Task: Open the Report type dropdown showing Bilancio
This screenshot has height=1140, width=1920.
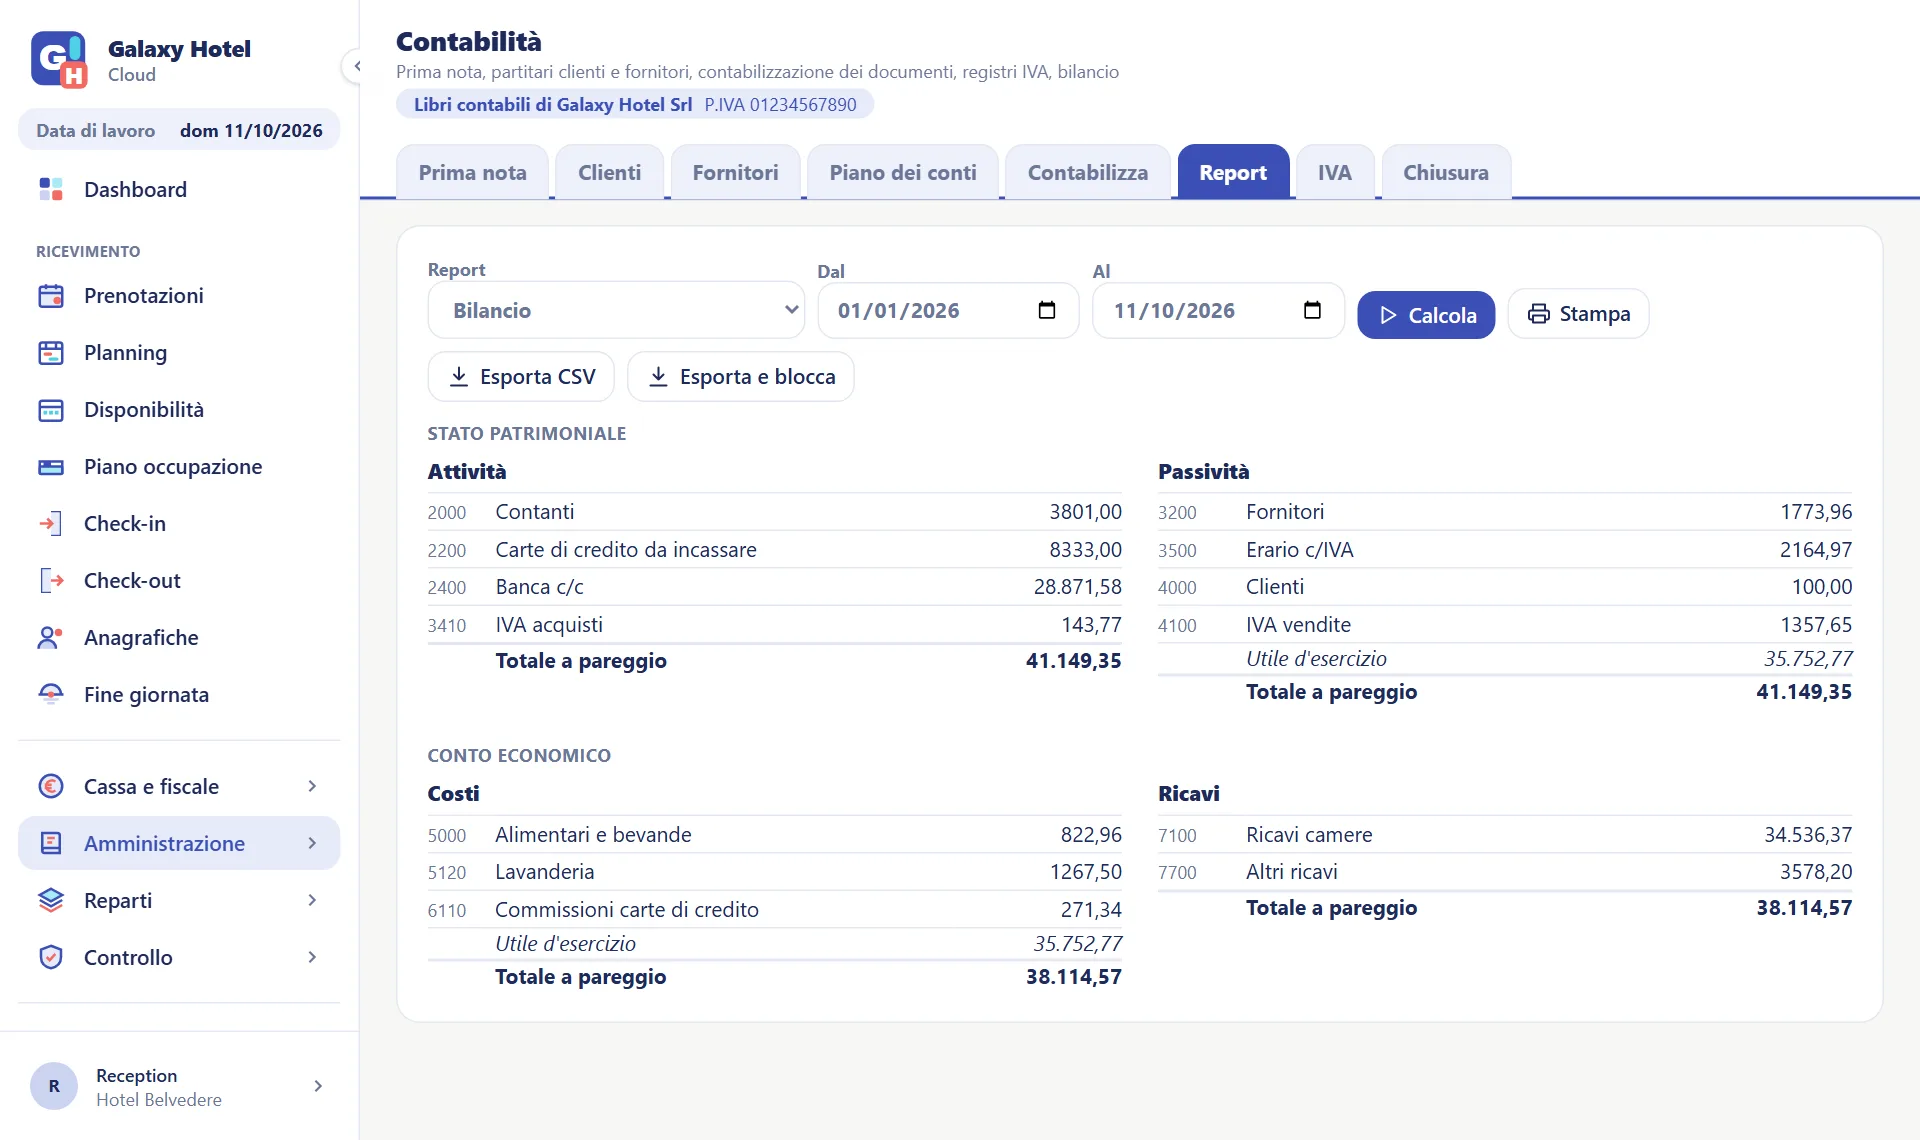Action: coord(616,310)
